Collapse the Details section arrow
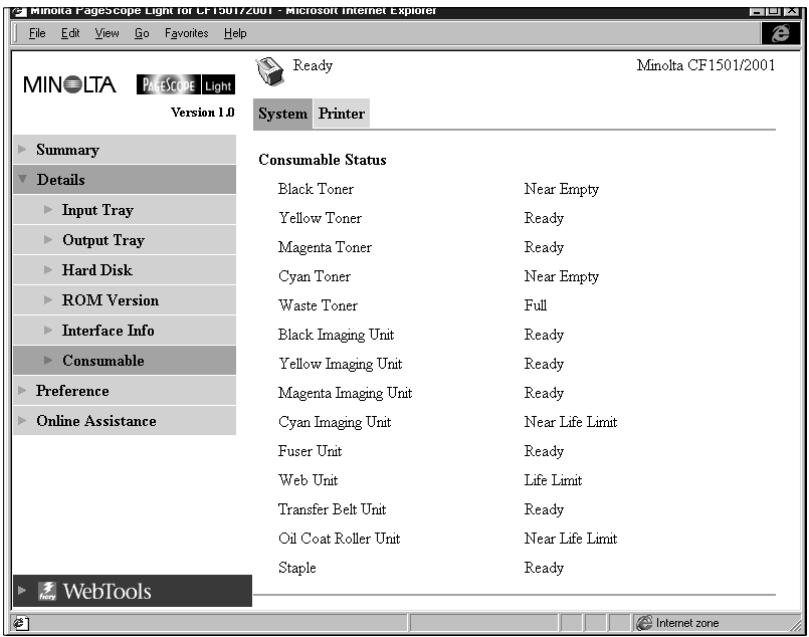Screen dimensions: 809x637 [22, 179]
